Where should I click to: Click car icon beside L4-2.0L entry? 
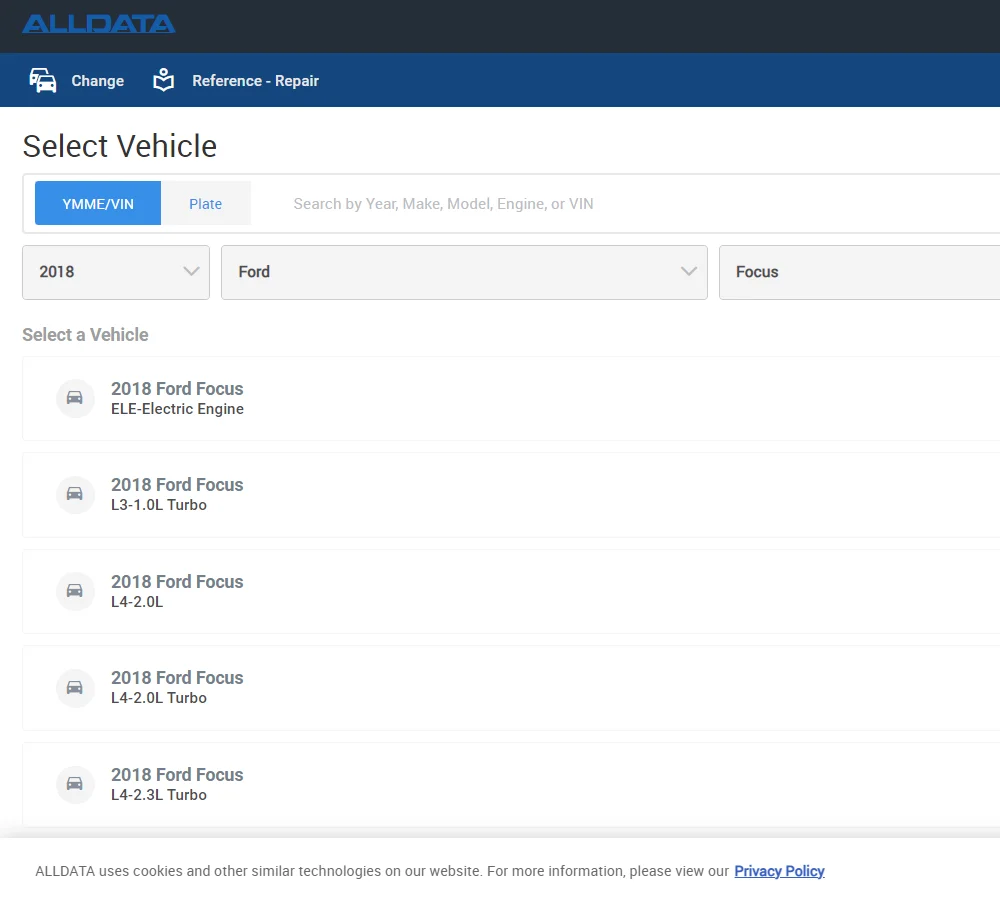(x=75, y=591)
